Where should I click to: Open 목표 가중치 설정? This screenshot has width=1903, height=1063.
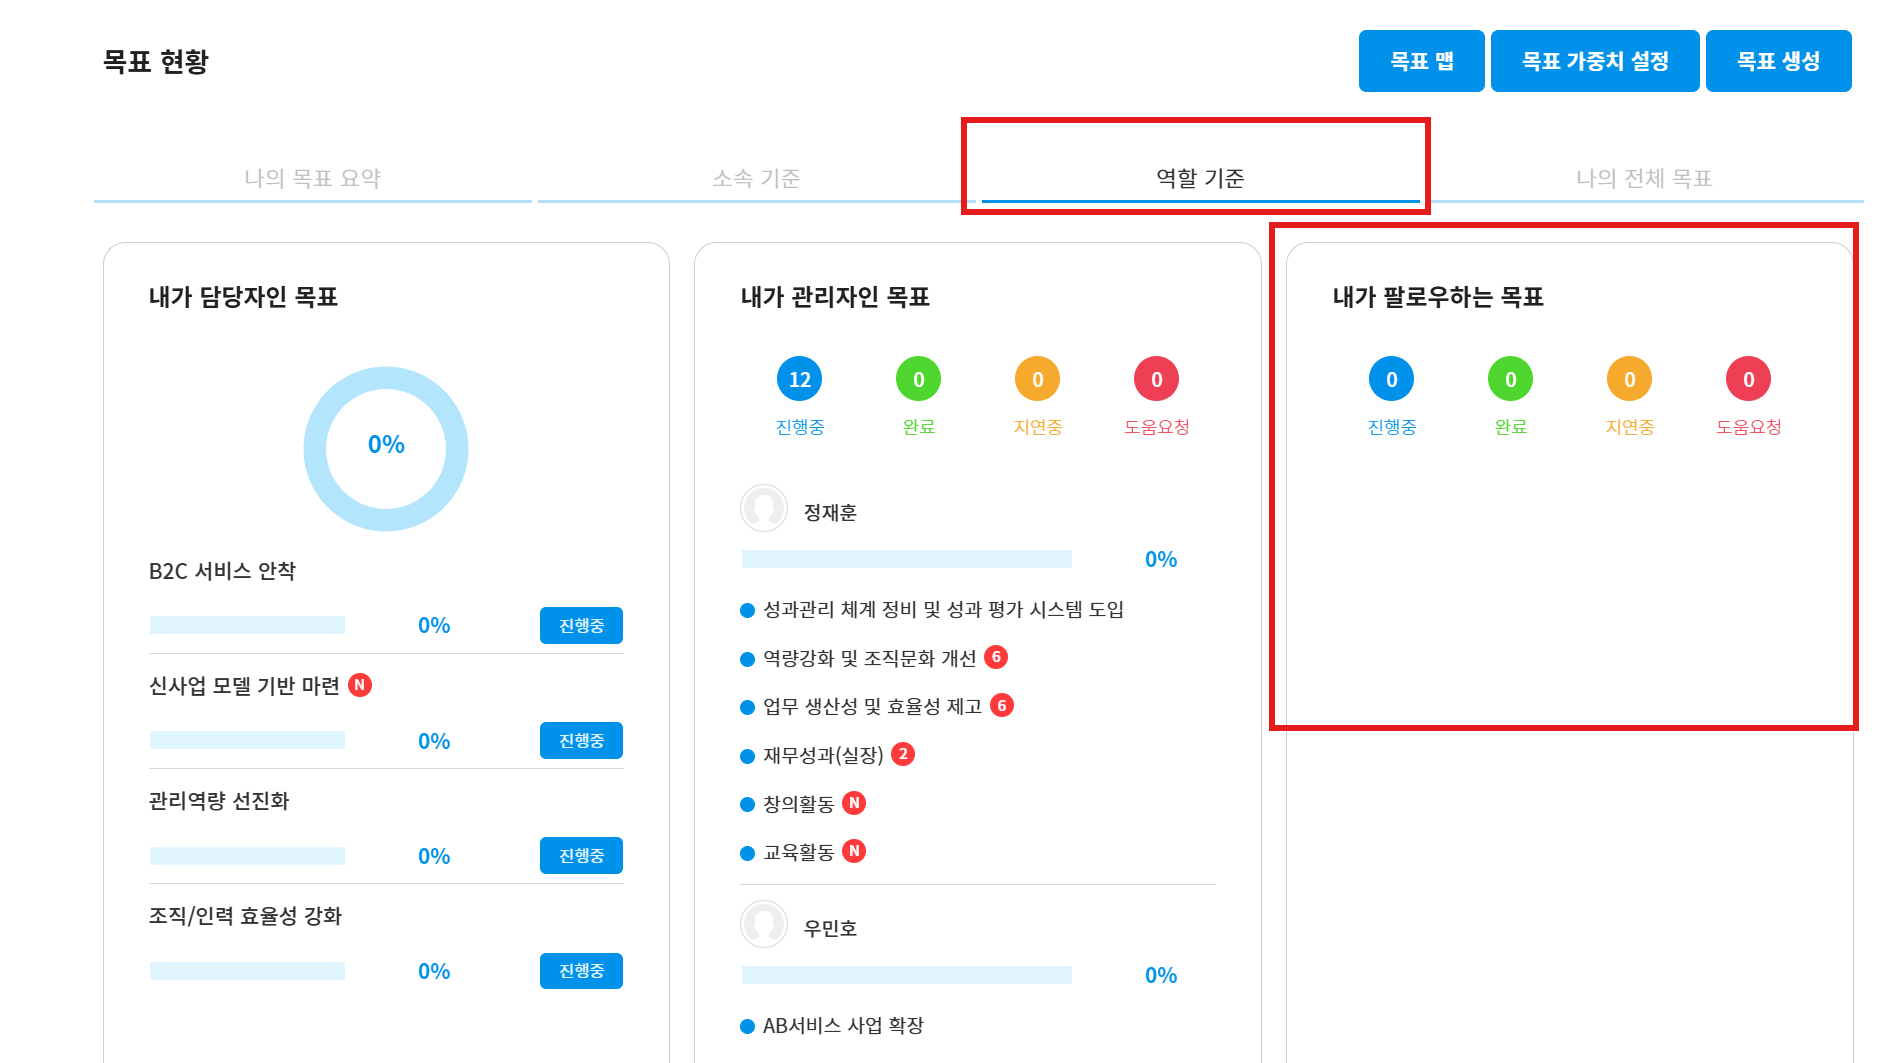pos(1595,61)
